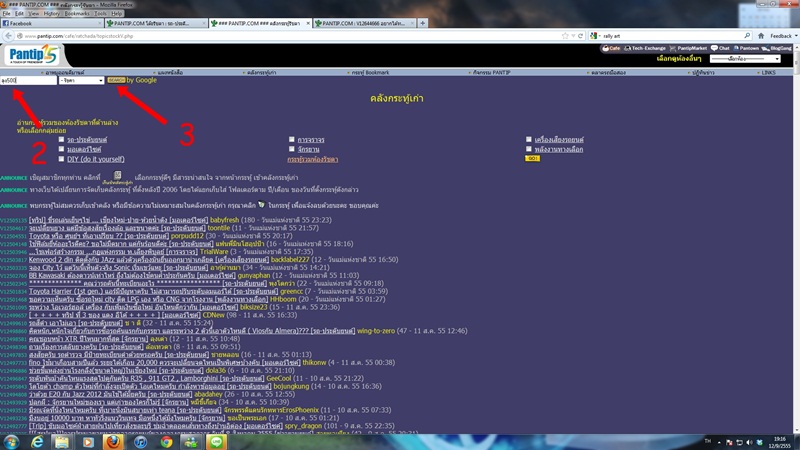The height and width of the screenshot is (450, 800).
Task: Open the Tech-Exchange section
Action: (x=645, y=48)
